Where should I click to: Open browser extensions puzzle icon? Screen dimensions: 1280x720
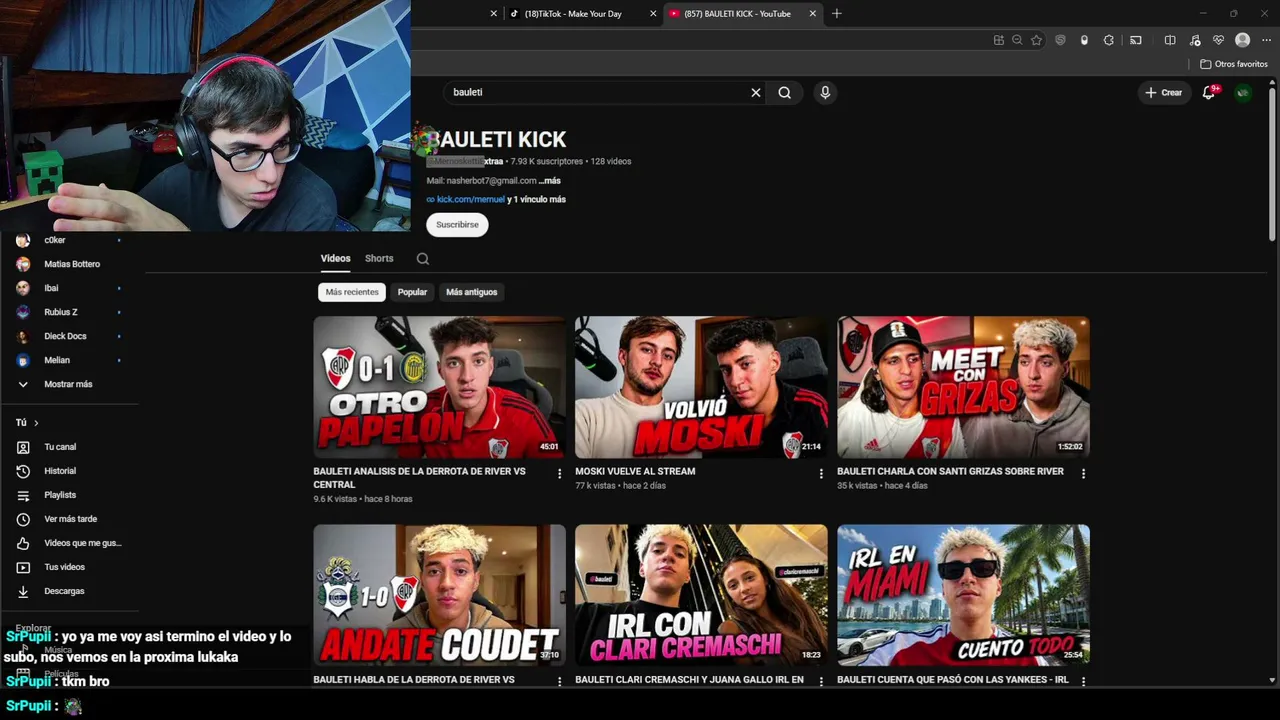point(1109,40)
